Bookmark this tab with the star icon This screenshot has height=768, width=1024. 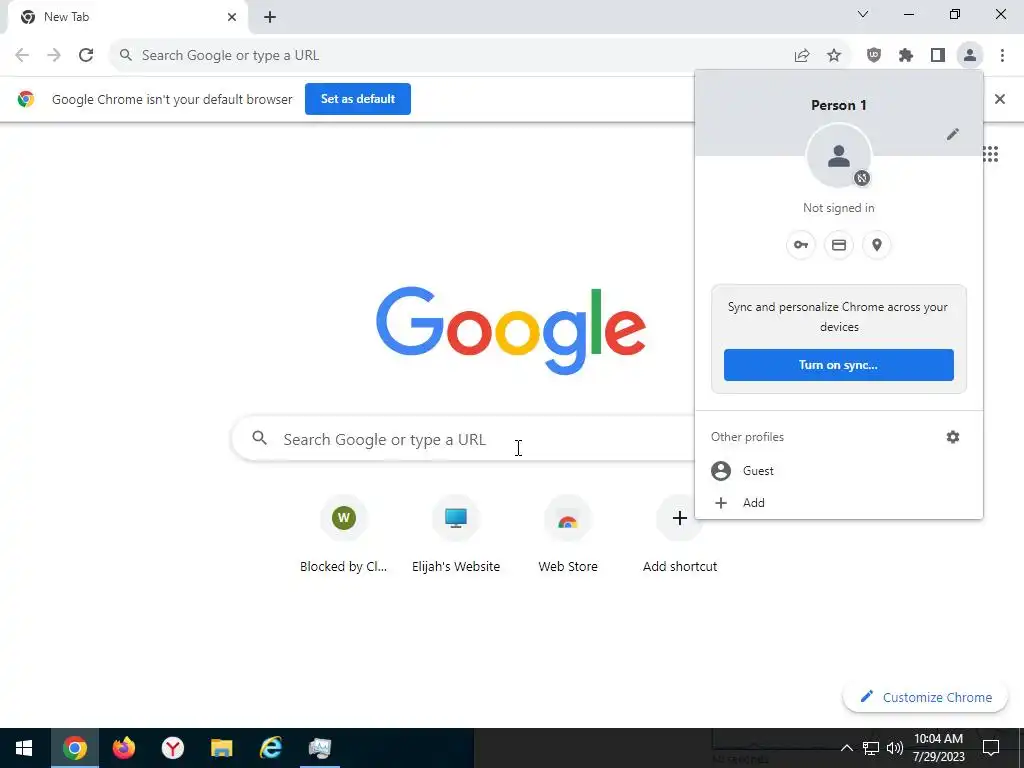coord(834,56)
